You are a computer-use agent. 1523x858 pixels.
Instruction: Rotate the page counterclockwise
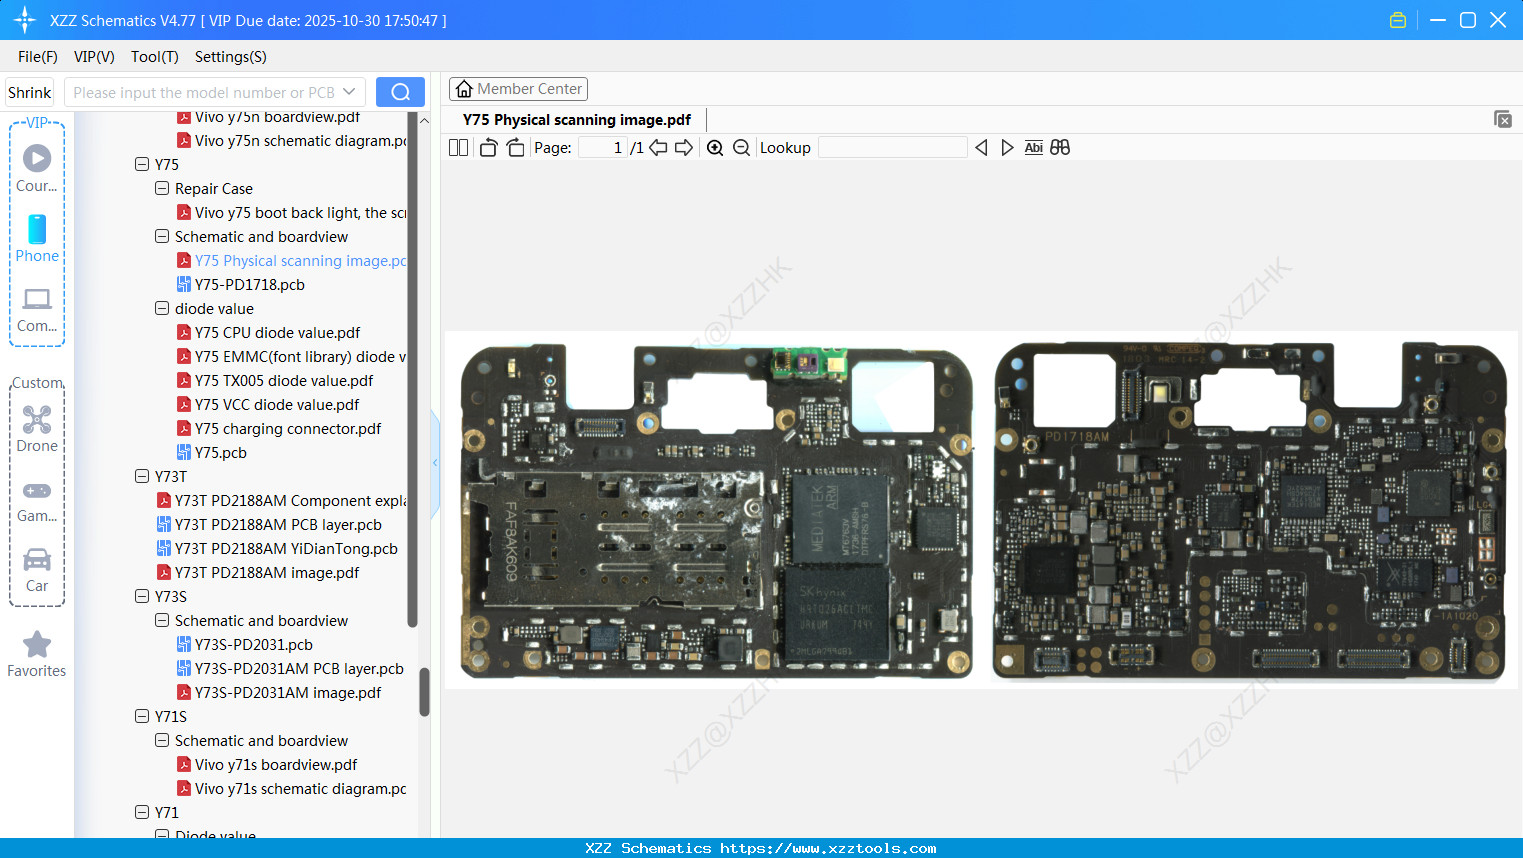tap(487, 147)
